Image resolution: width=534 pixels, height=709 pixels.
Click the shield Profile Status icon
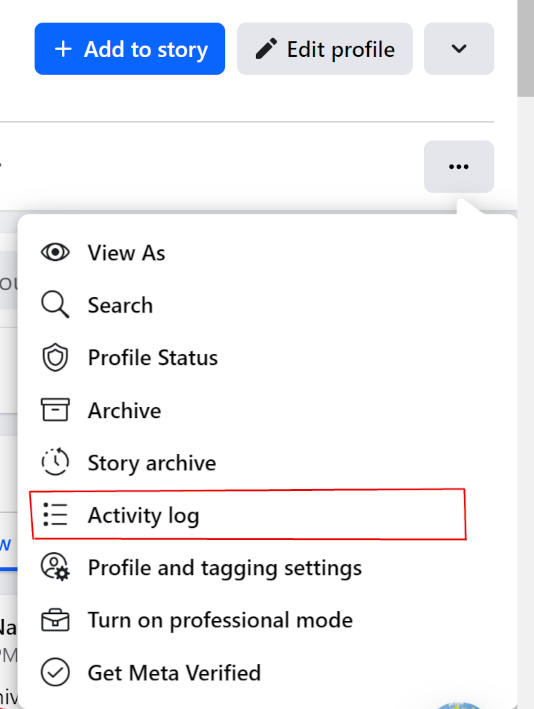click(x=55, y=357)
